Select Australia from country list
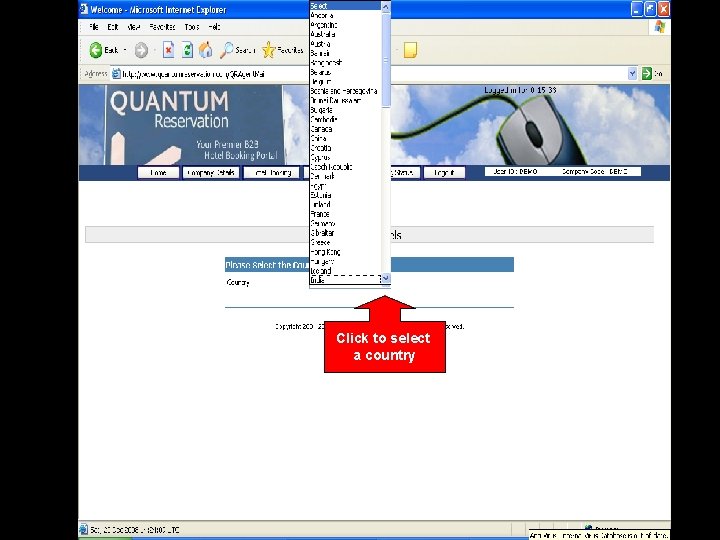 346,34
